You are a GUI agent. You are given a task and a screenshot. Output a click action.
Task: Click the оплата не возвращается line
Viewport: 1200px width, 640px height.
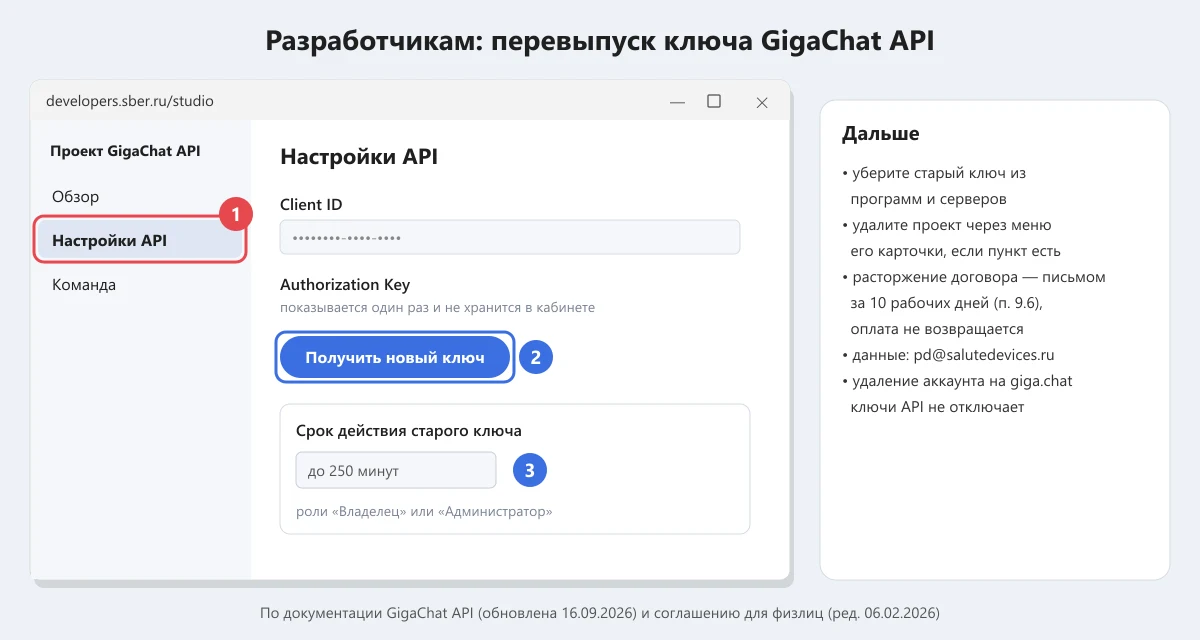click(x=937, y=329)
